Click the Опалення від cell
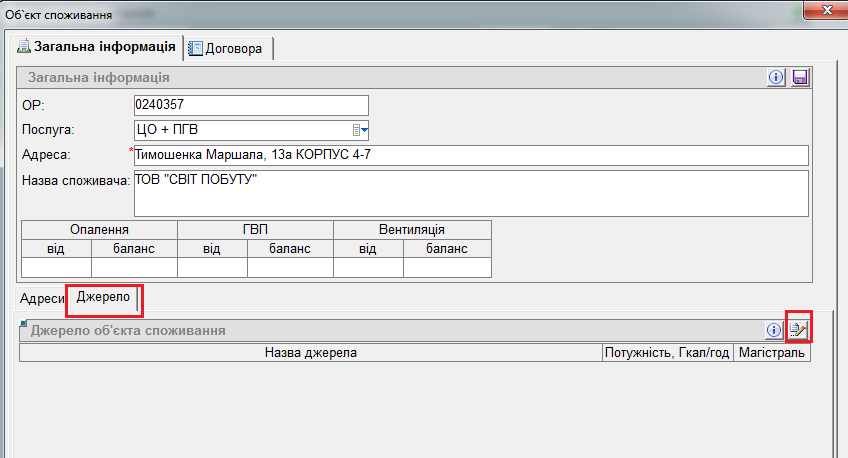This screenshot has width=848, height=458. pyautogui.click(x=56, y=267)
